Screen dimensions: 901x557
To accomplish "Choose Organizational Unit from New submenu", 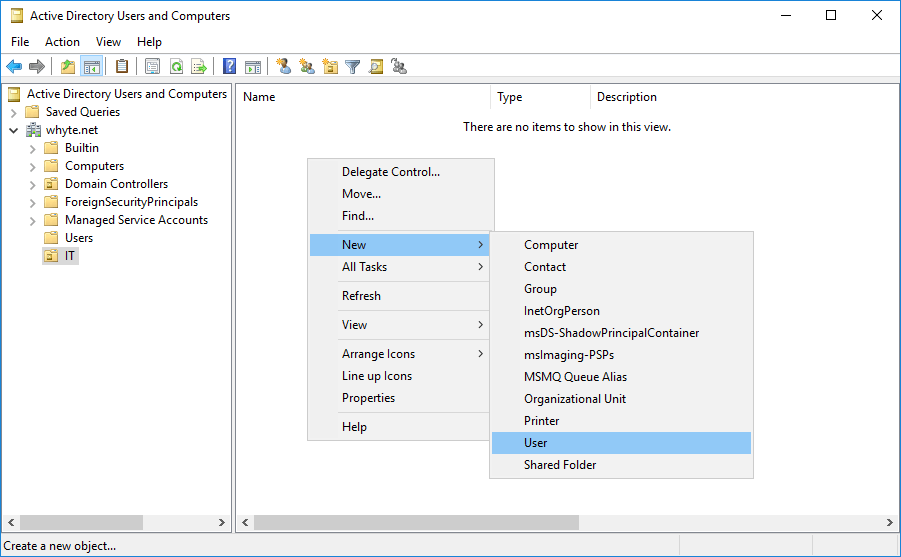I will tap(621, 399).
